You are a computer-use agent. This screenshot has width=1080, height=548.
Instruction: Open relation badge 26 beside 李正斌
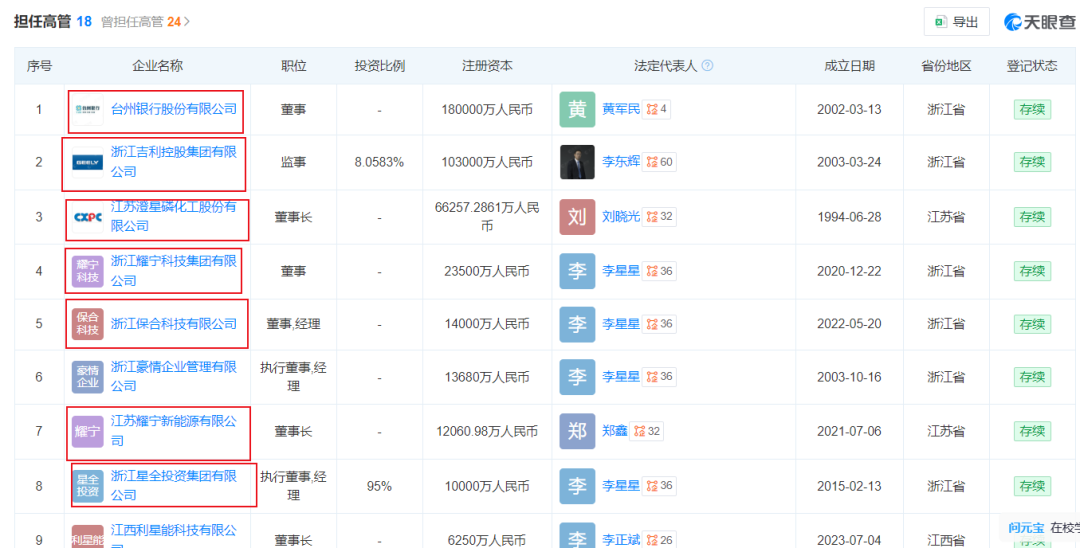(659, 540)
